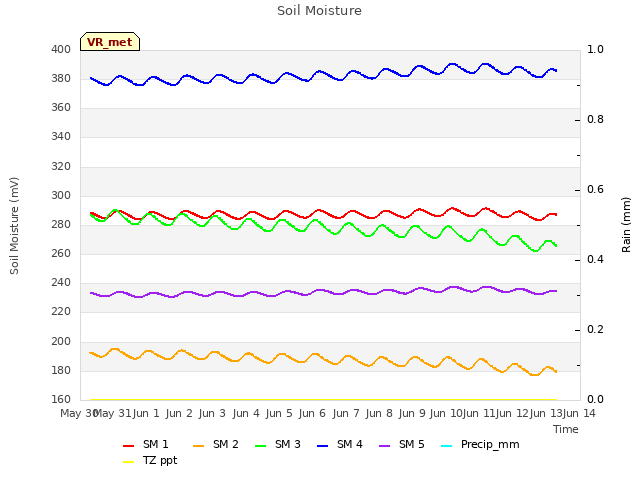The height and width of the screenshot is (480, 640).
Task: Click the 280 left-axis tick label
Action: [x=61, y=224]
